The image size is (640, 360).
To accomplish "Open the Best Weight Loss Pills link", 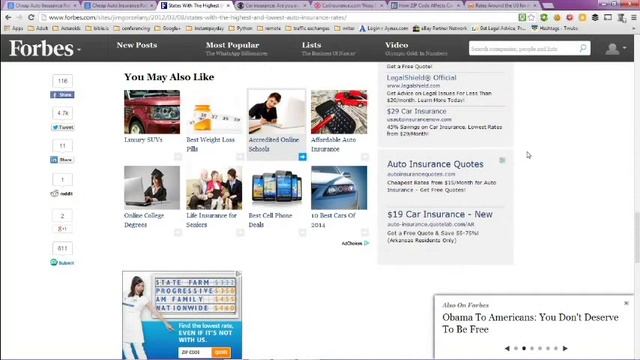I will point(210,144).
